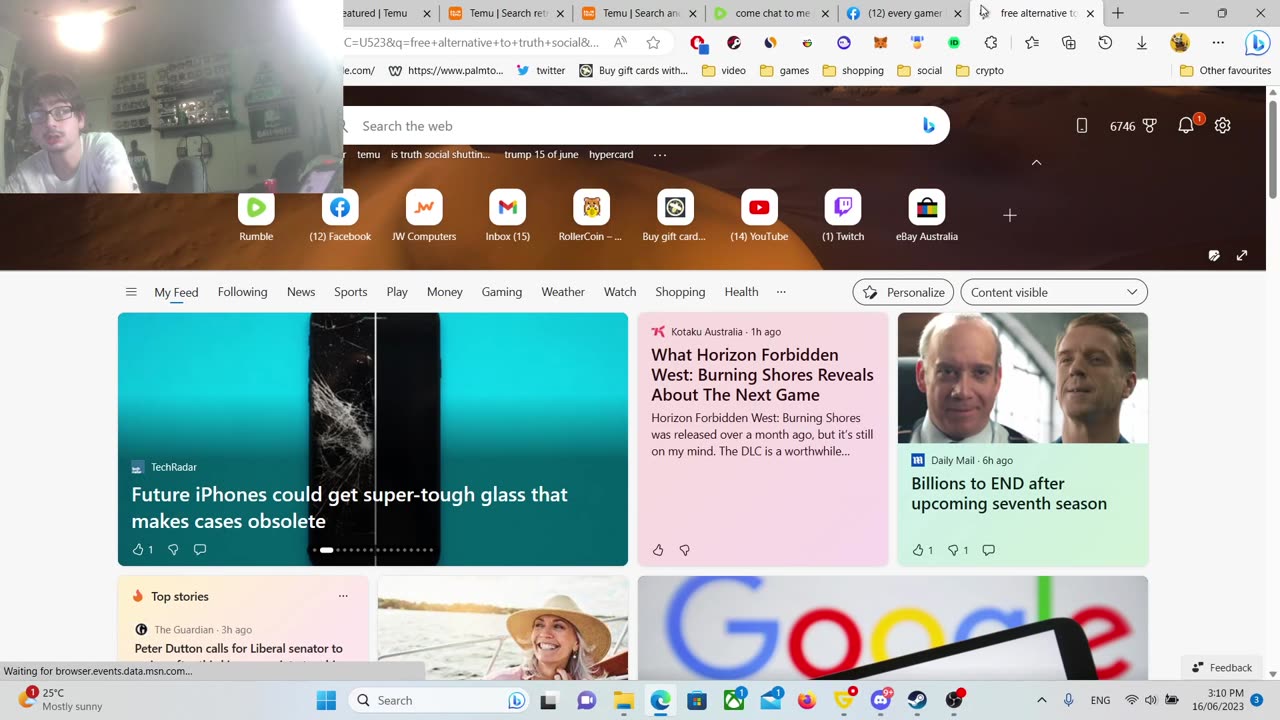Screen dimensions: 1280x720
Task: Click the mobile phone icon
Action: click(x=1081, y=125)
